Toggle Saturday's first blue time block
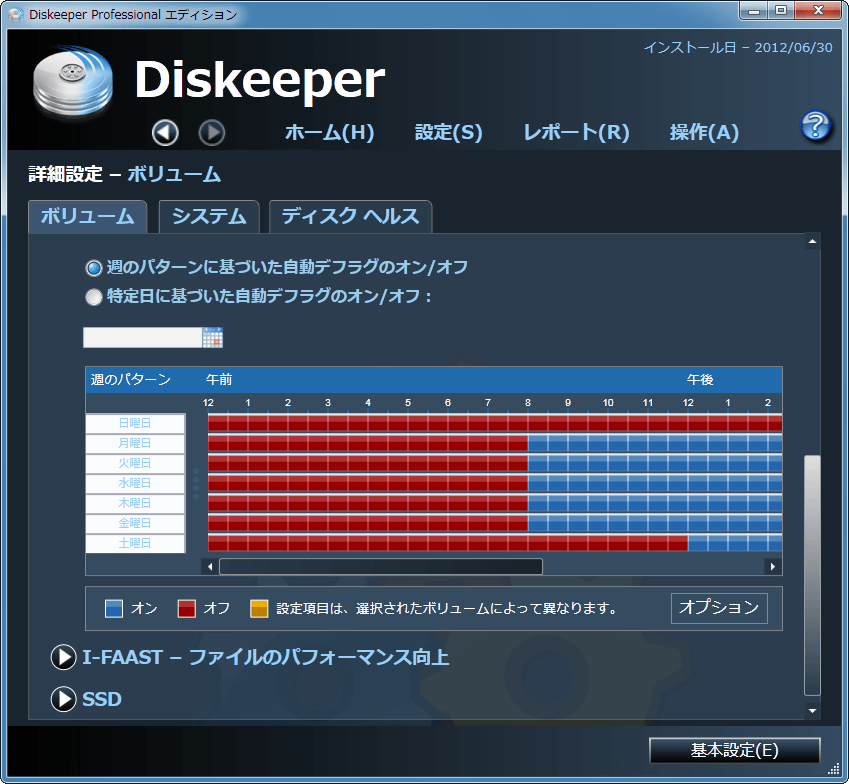 pos(698,543)
